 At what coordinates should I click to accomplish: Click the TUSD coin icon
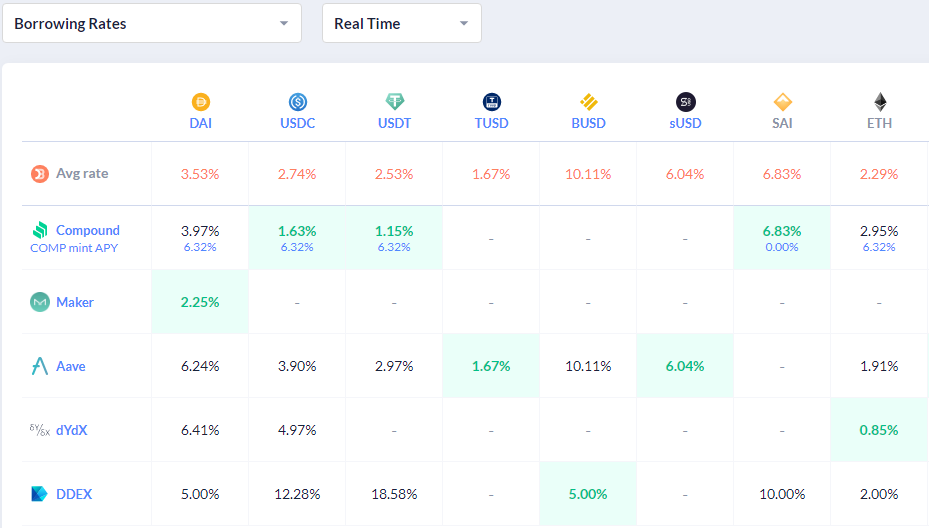tap(492, 102)
